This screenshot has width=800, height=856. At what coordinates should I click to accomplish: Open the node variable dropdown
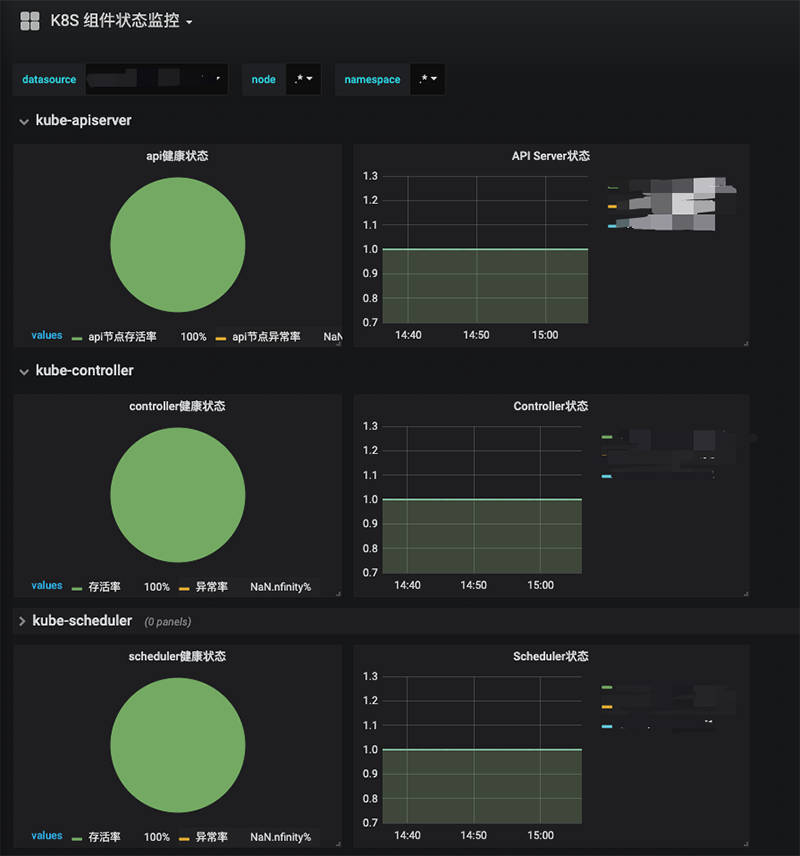pyautogui.click(x=304, y=79)
